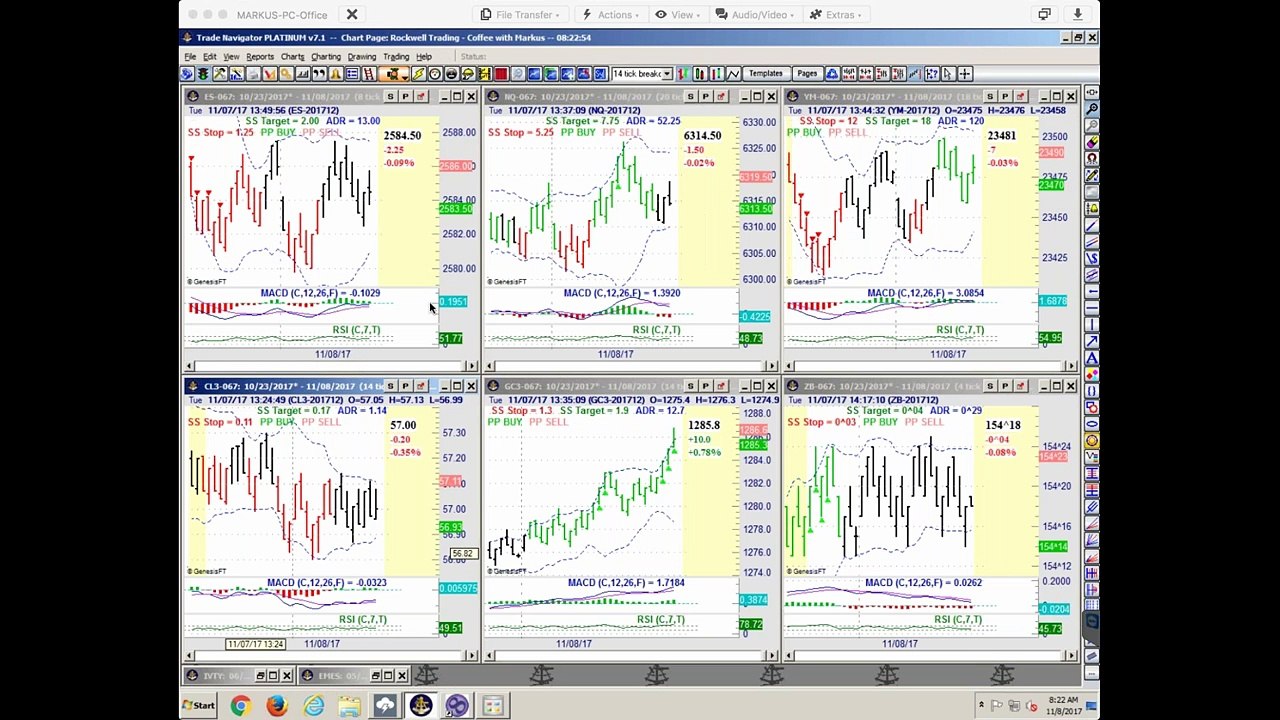Open the Trading menu
The image size is (1280, 720).
click(395, 57)
